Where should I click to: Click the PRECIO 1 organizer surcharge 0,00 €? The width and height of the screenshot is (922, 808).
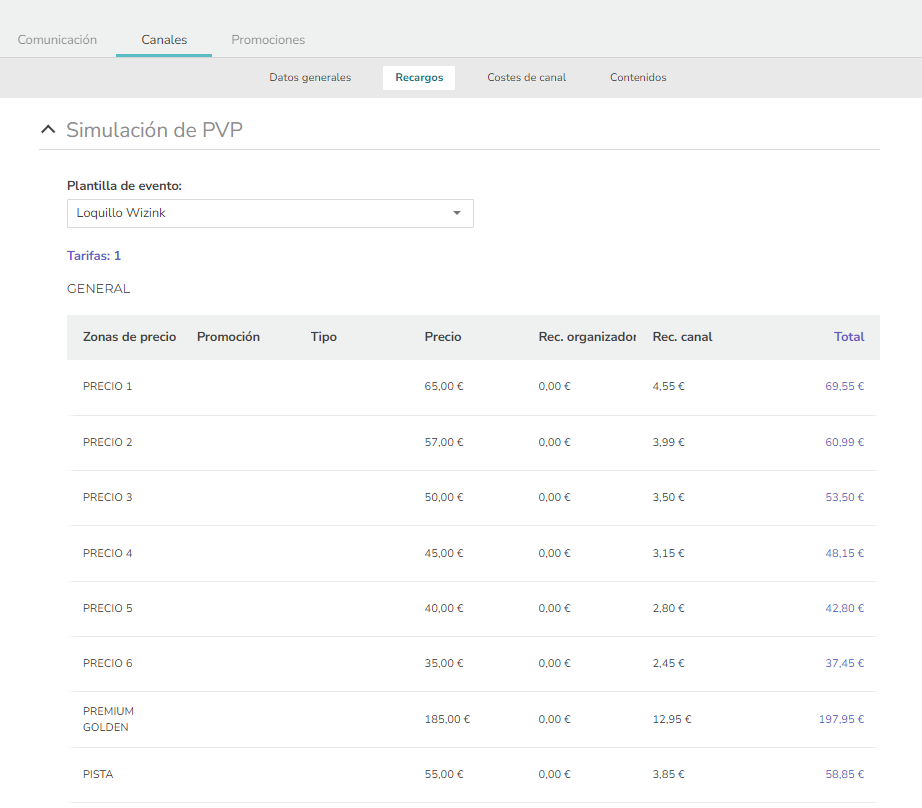554,386
